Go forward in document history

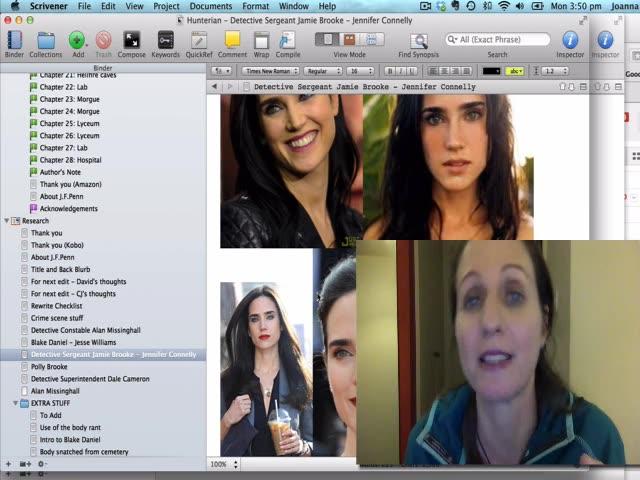[229, 87]
